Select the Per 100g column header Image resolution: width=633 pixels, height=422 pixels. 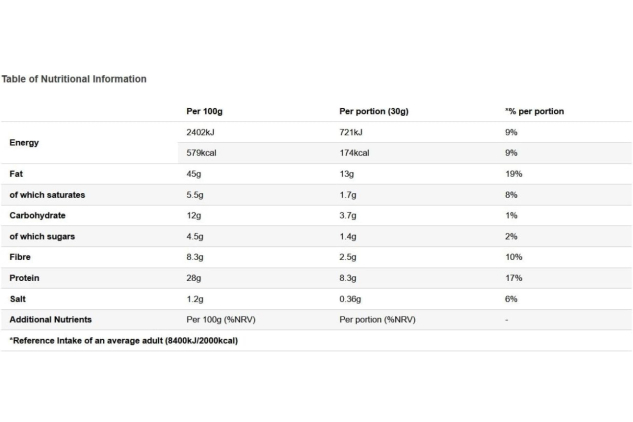click(204, 111)
